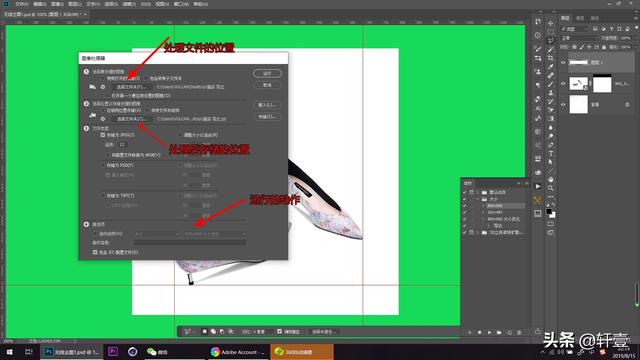Expand the first action folder in the Actions panel

pos(478,192)
